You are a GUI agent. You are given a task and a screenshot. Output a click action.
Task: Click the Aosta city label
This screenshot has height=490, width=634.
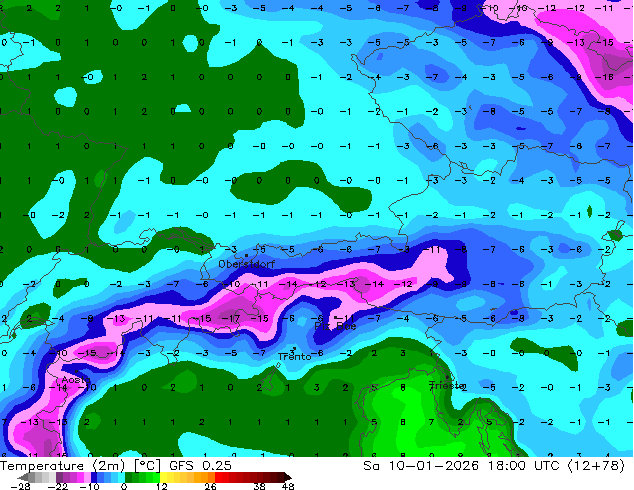76,380
